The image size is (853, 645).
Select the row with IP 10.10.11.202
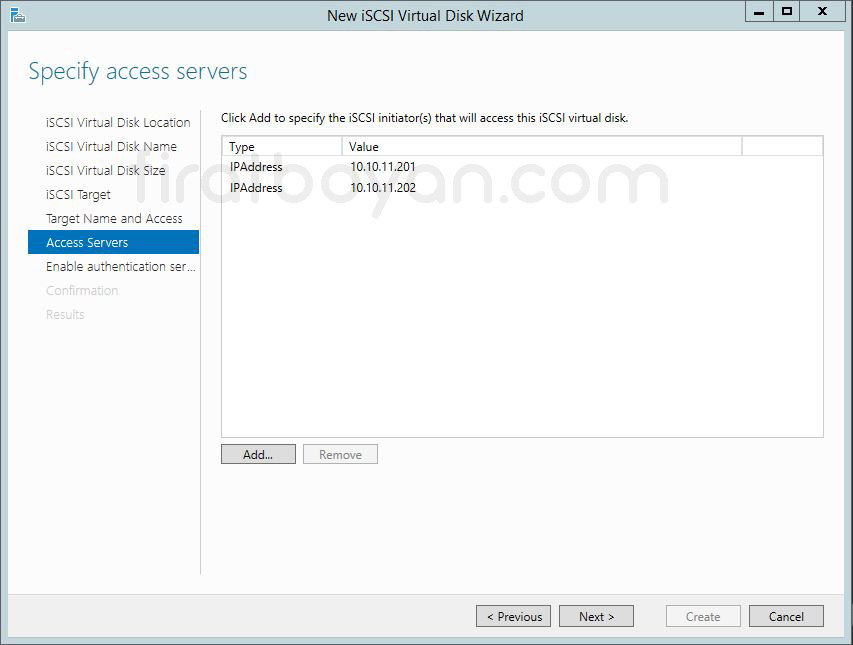pyautogui.click(x=522, y=188)
